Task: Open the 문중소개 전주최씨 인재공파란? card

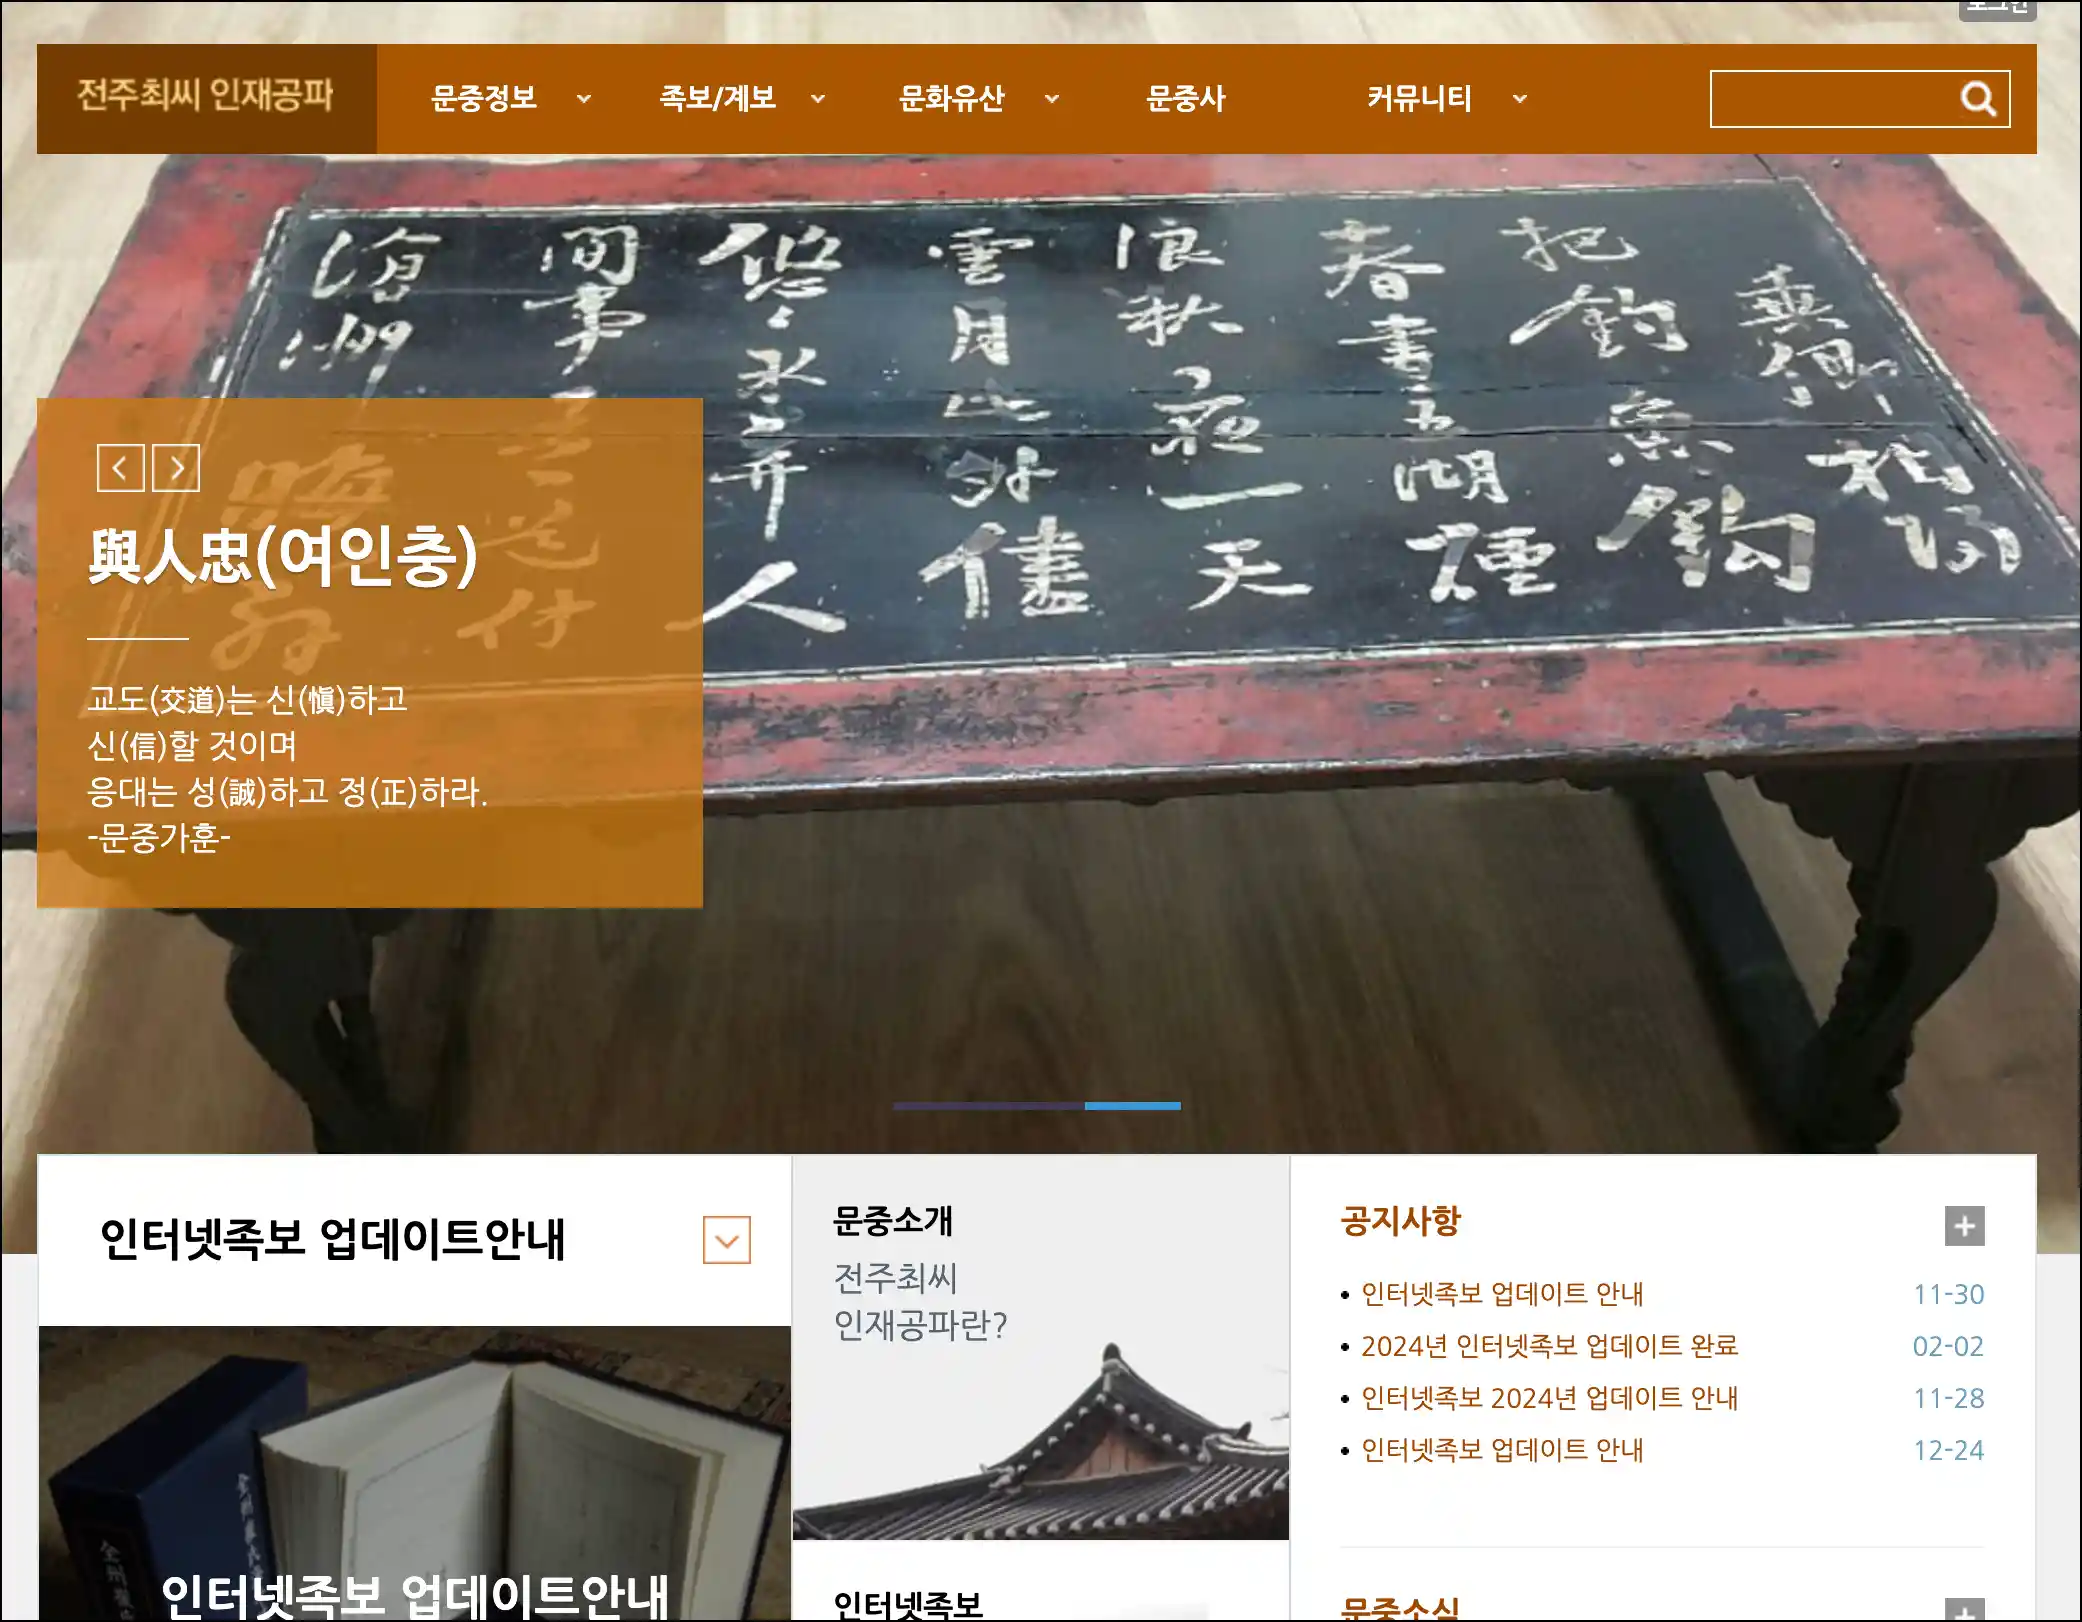Action: click(1040, 1348)
